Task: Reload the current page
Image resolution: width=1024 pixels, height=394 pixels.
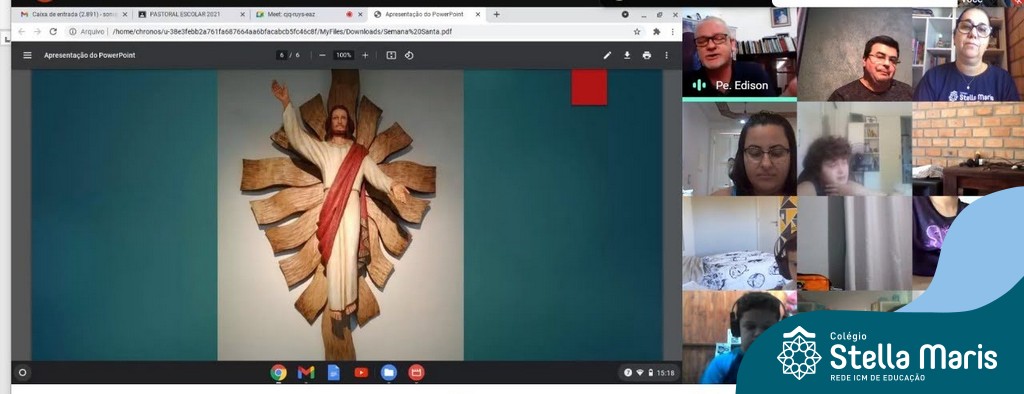Action: (x=53, y=31)
